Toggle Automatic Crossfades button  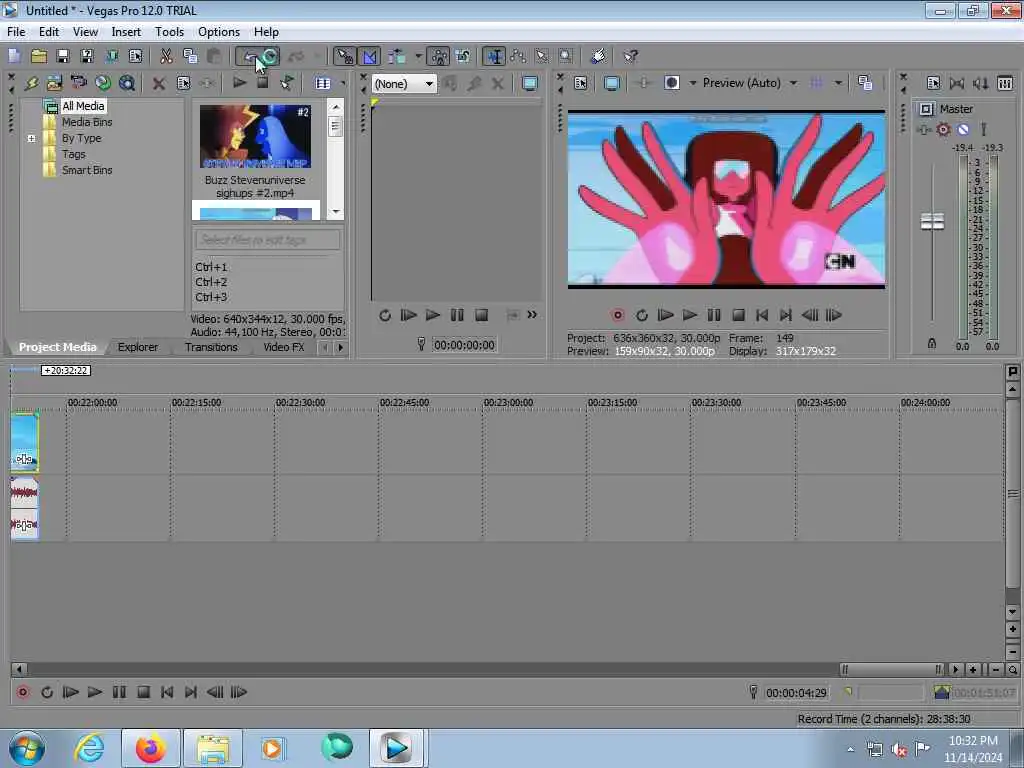[369, 56]
